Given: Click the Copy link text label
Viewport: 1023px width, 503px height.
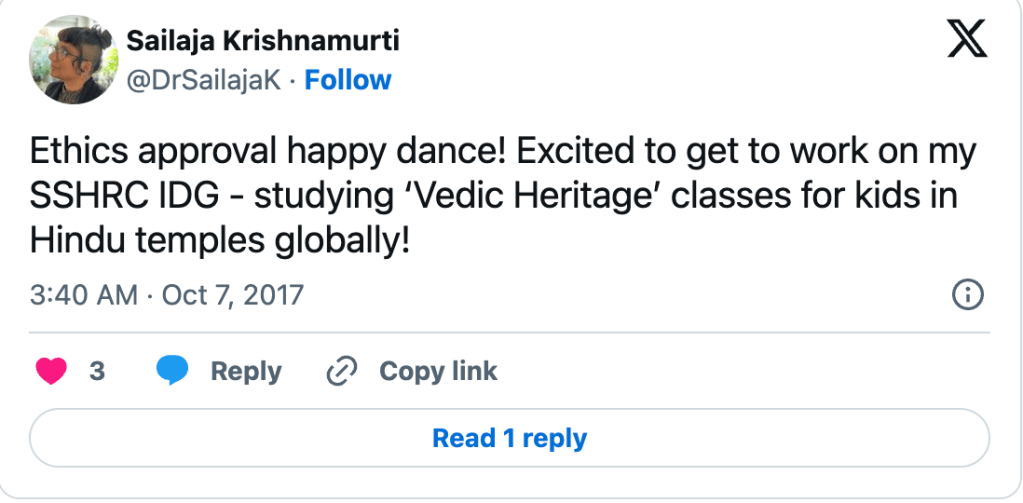Looking at the screenshot, I should pyautogui.click(x=437, y=371).
